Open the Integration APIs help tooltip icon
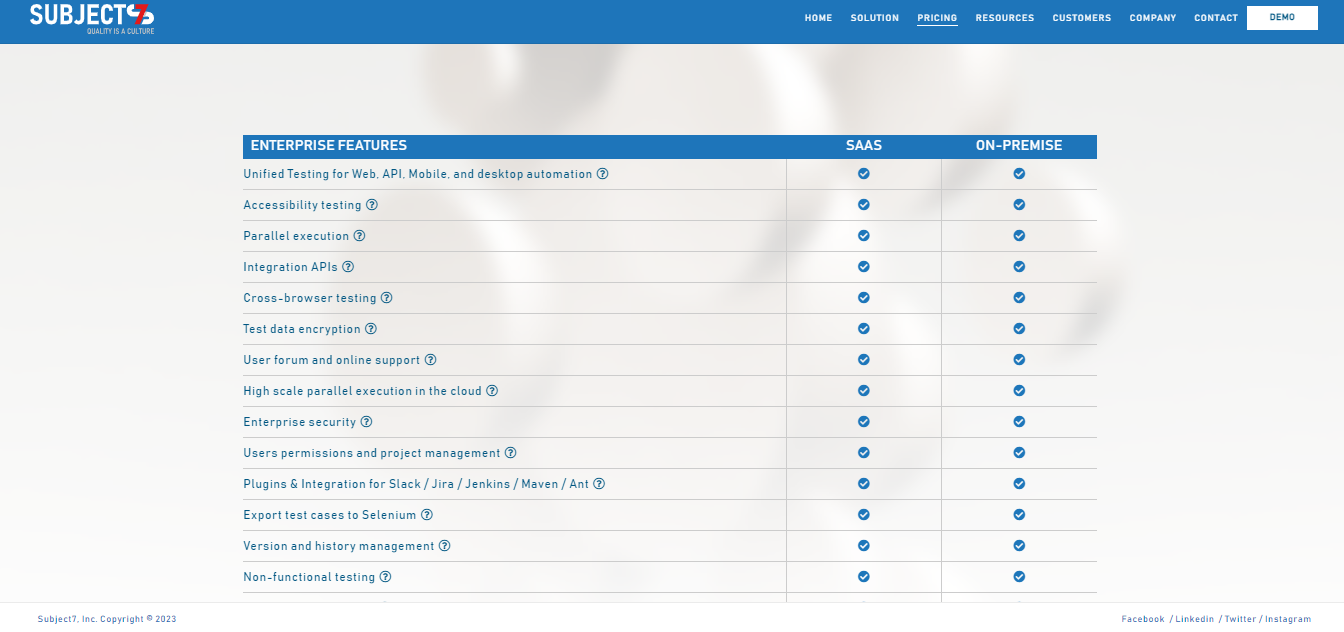The height and width of the screenshot is (632, 1344). pyautogui.click(x=348, y=267)
